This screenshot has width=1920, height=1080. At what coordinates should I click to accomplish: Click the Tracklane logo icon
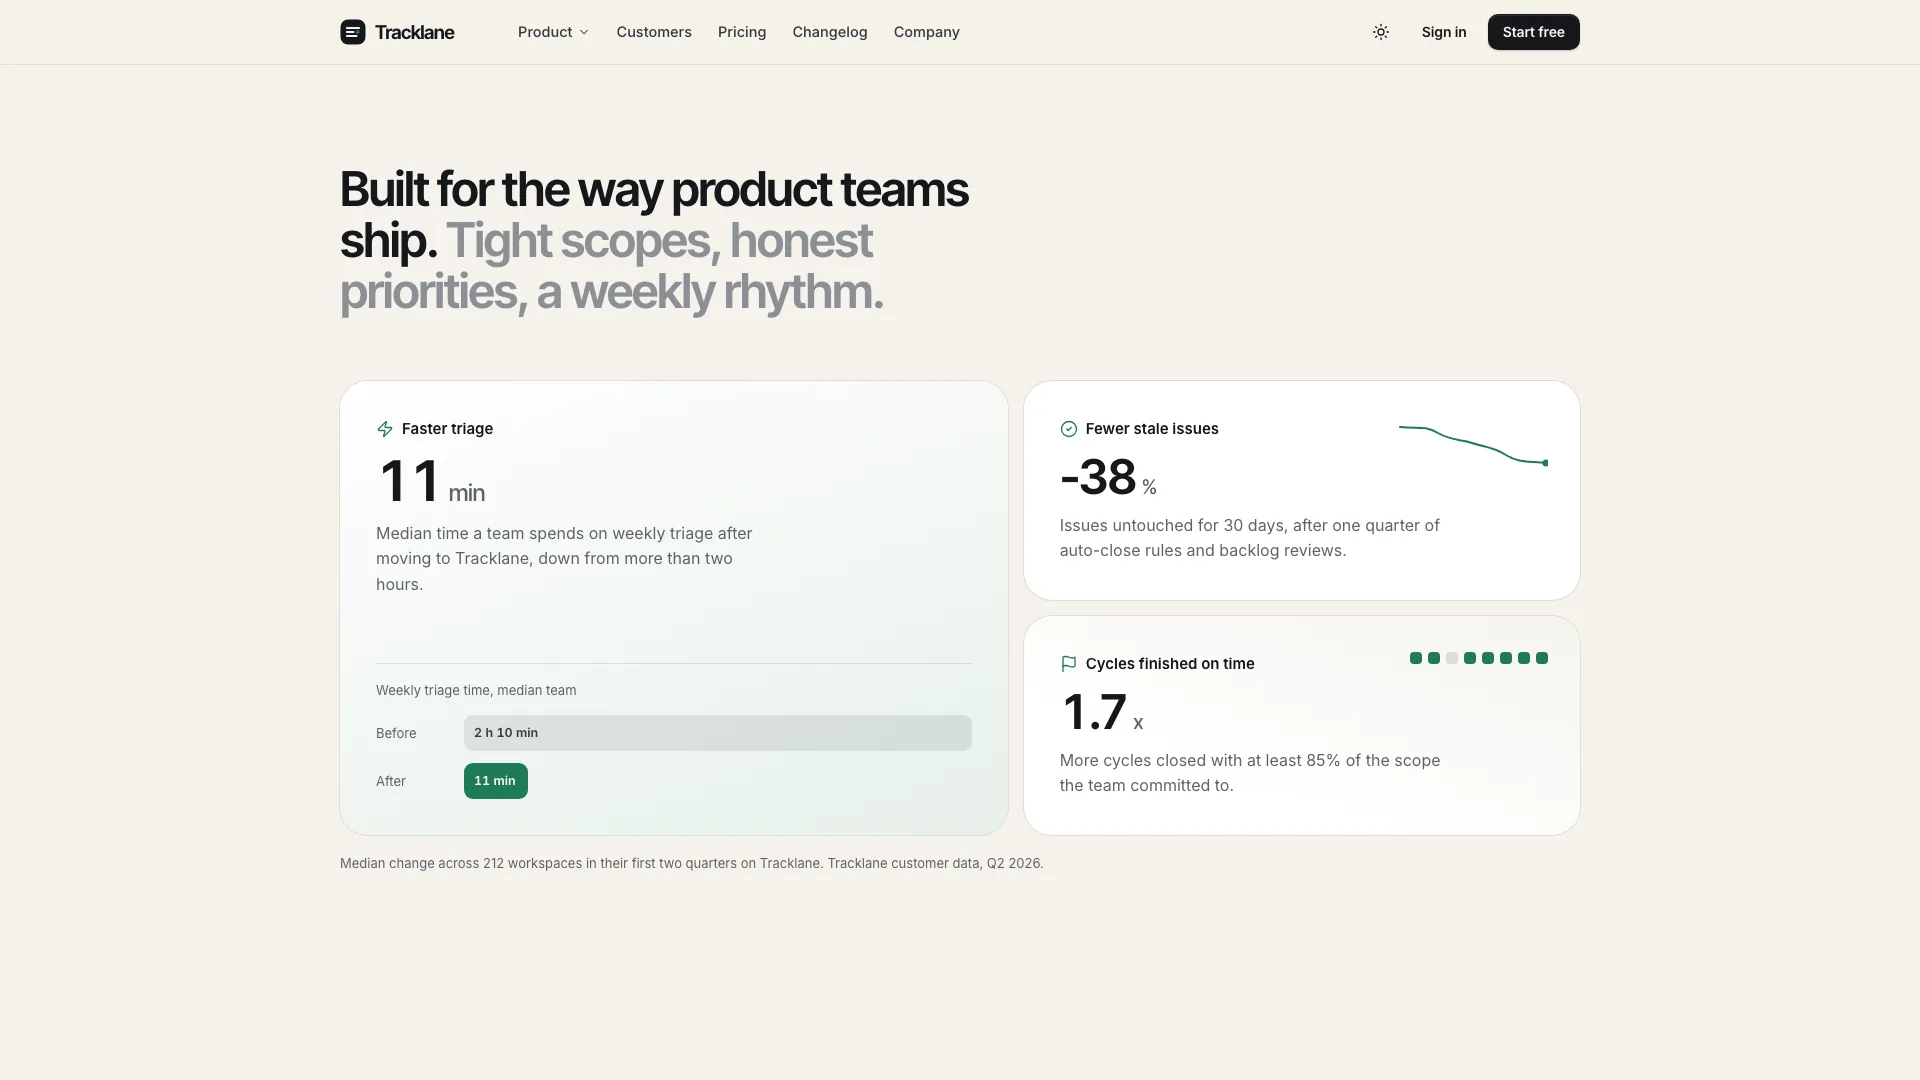click(352, 32)
